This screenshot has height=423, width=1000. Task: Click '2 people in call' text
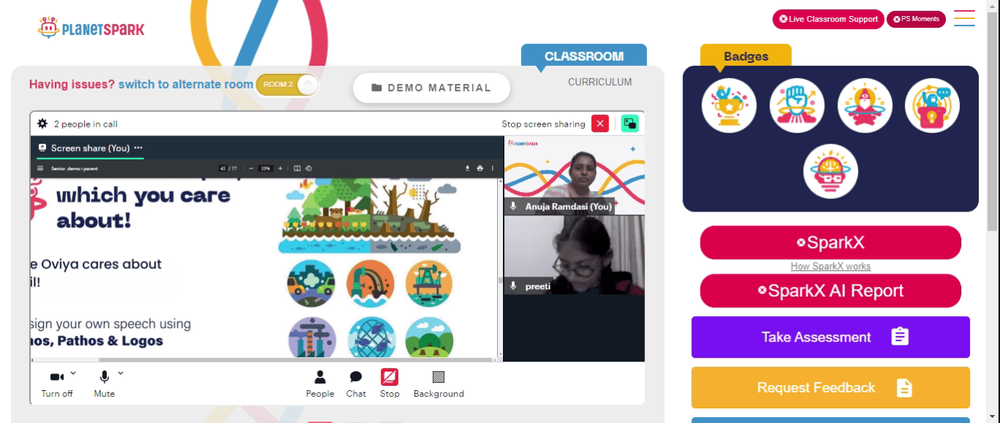(x=85, y=124)
